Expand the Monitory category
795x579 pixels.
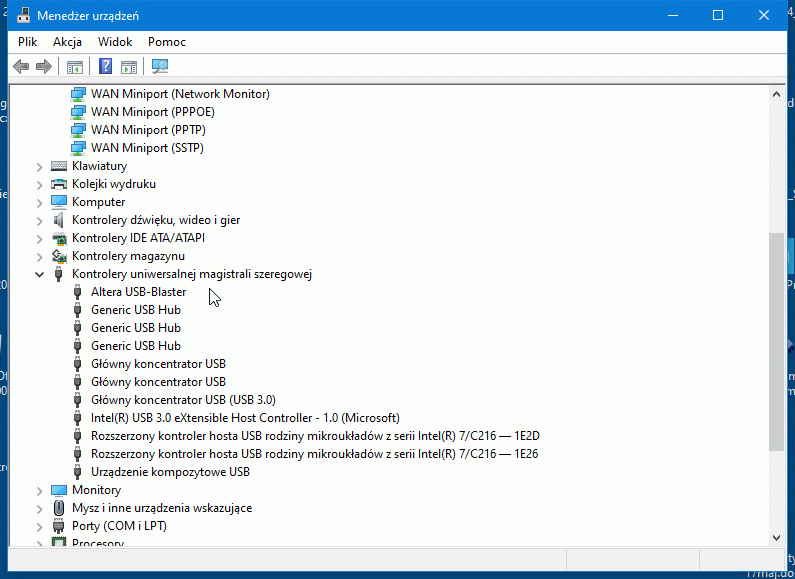pyautogui.click(x=40, y=490)
